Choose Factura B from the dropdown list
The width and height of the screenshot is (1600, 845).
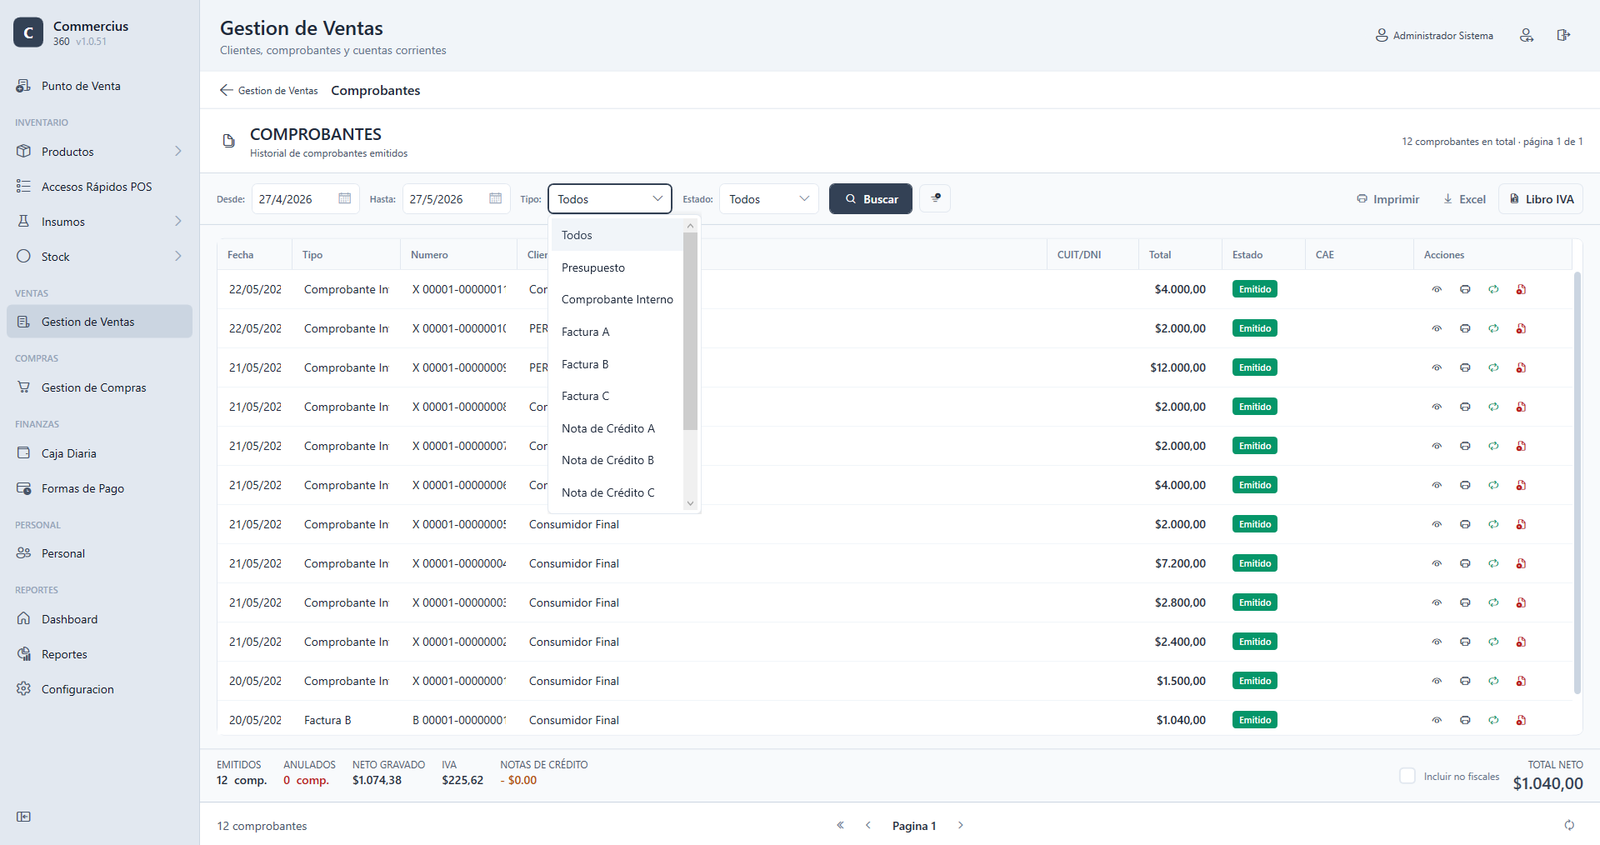pos(617,364)
